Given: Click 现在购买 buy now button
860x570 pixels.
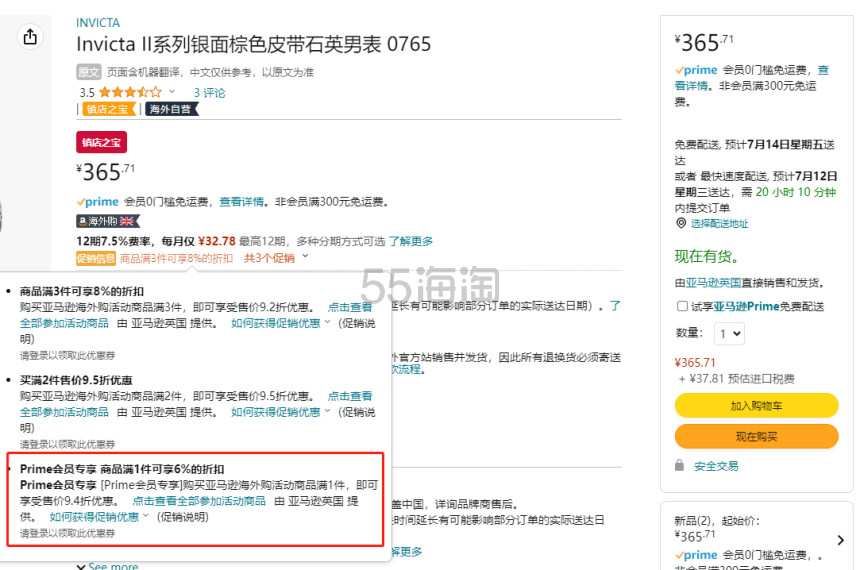Looking at the screenshot, I should (x=756, y=437).
